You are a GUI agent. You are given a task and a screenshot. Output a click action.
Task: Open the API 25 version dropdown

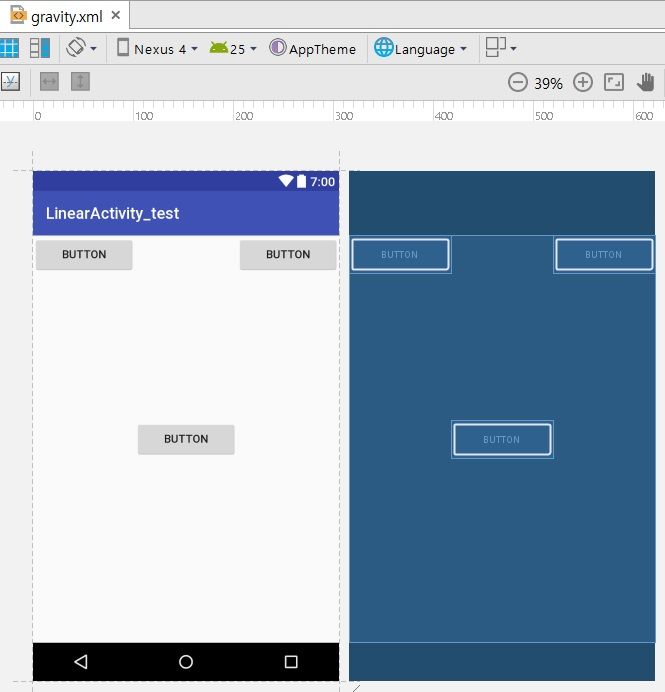tap(233, 48)
